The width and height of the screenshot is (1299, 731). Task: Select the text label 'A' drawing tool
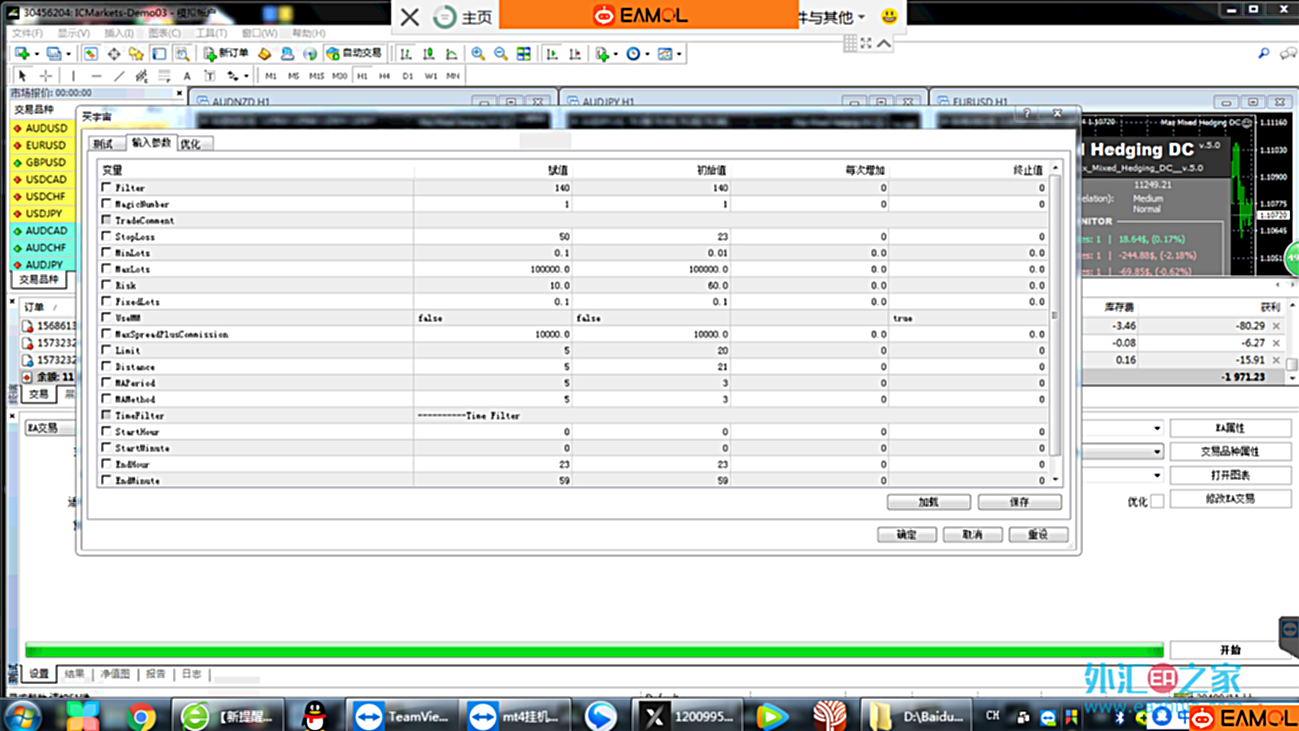tap(187, 76)
